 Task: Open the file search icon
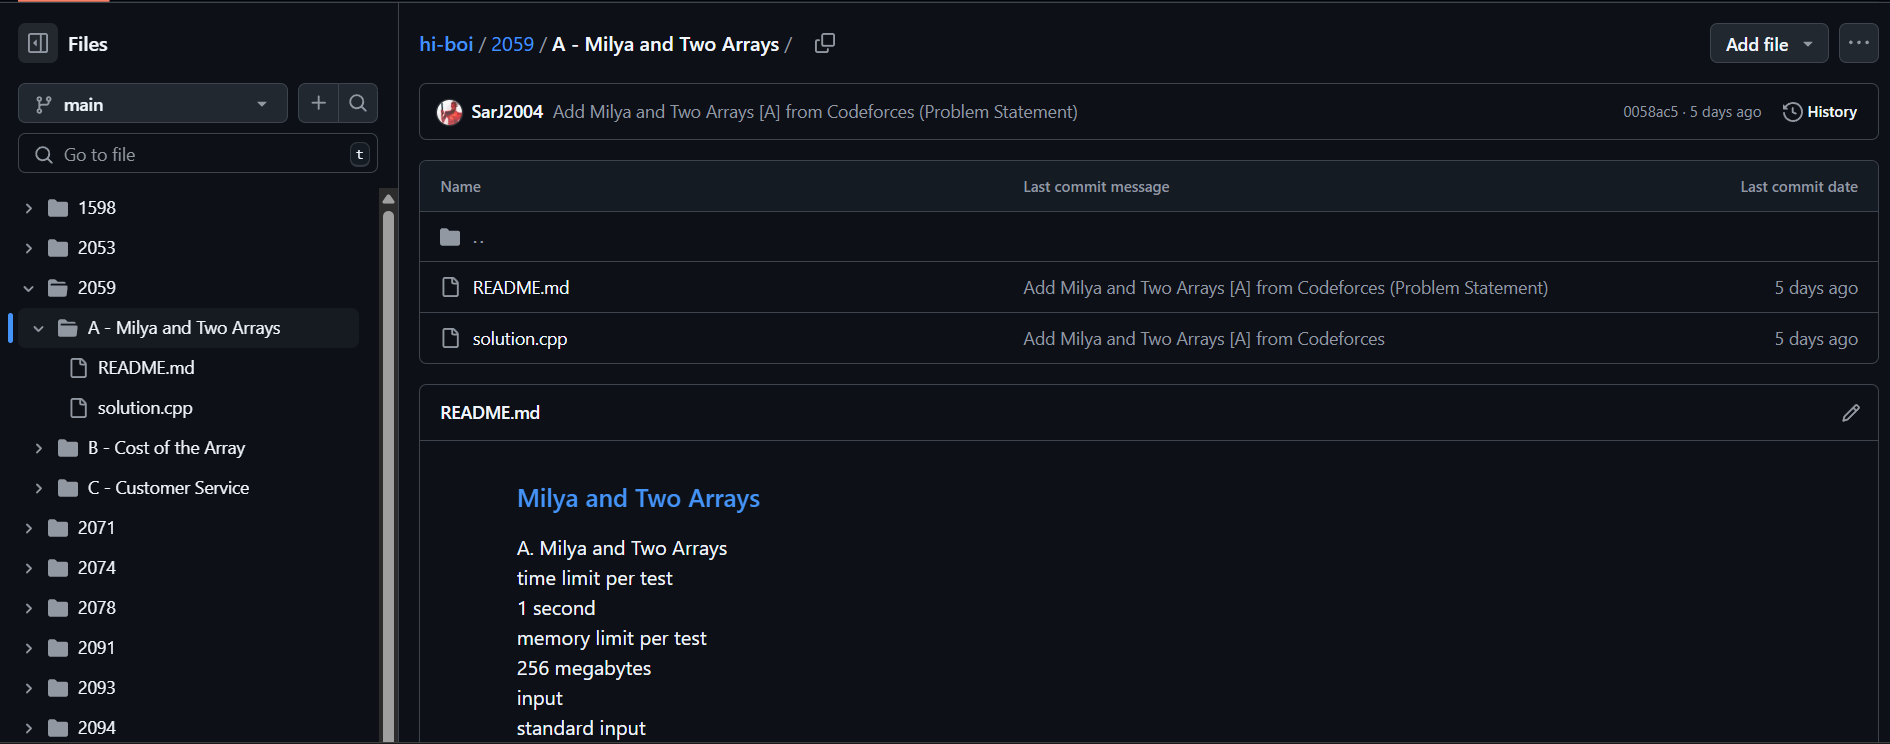click(x=358, y=103)
